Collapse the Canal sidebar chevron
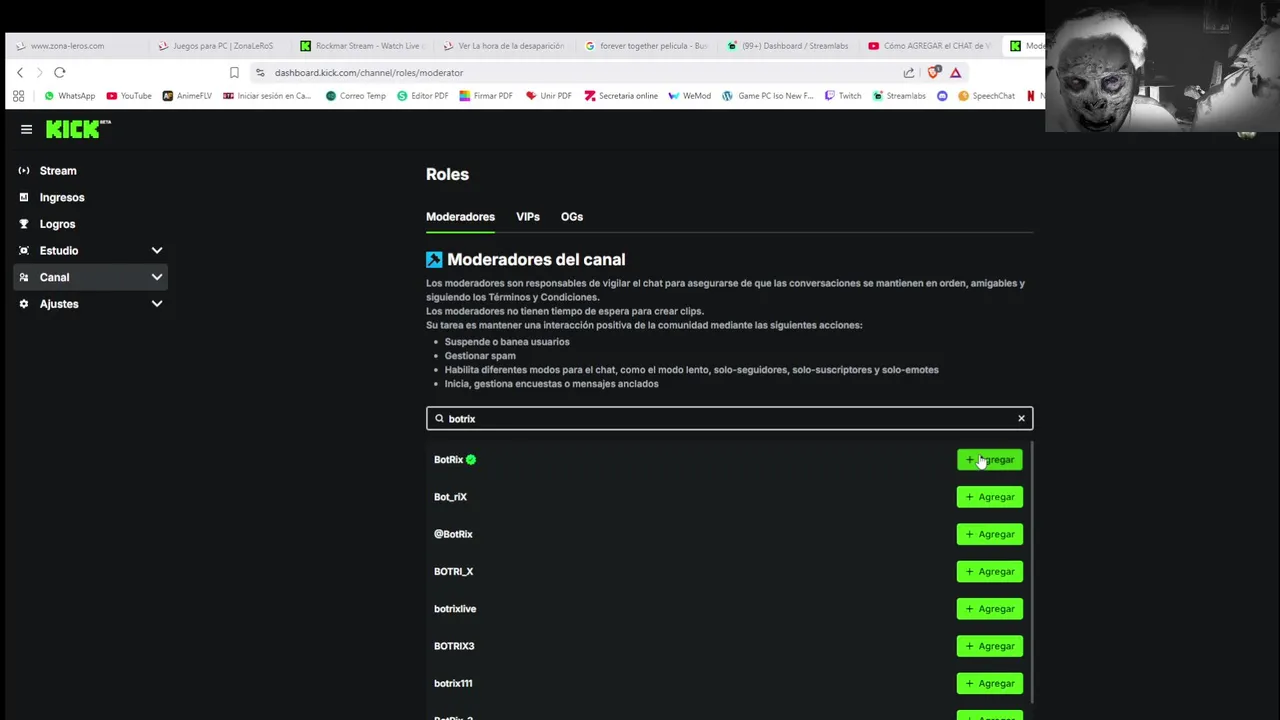Image resolution: width=1280 pixels, height=720 pixels. (156, 277)
